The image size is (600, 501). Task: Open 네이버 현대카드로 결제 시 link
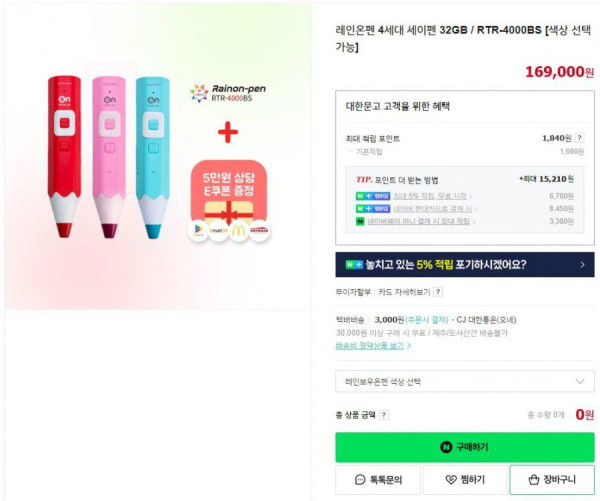[433, 209]
